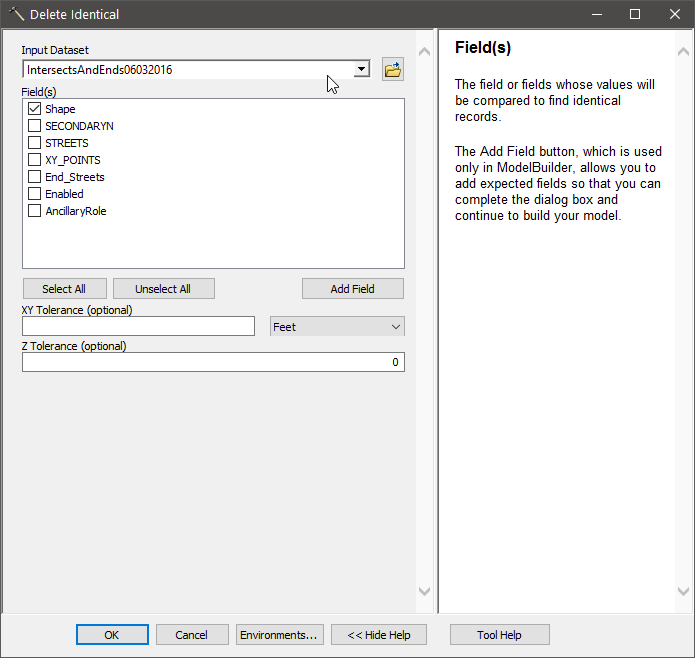Confirm with the OK button
695x658 pixels.
point(112,635)
